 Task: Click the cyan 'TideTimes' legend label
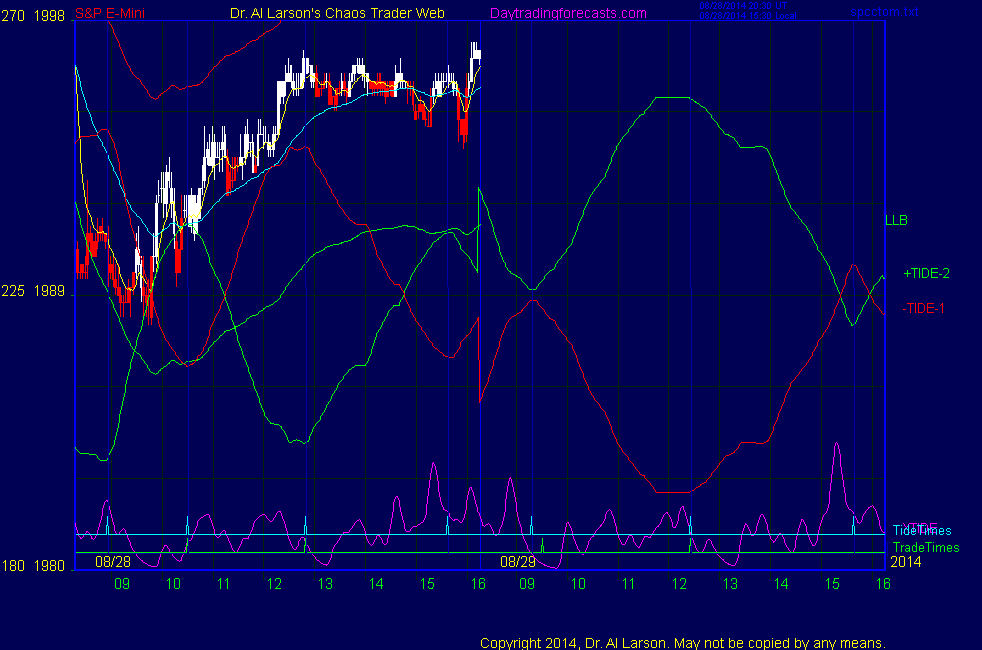tap(922, 530)
